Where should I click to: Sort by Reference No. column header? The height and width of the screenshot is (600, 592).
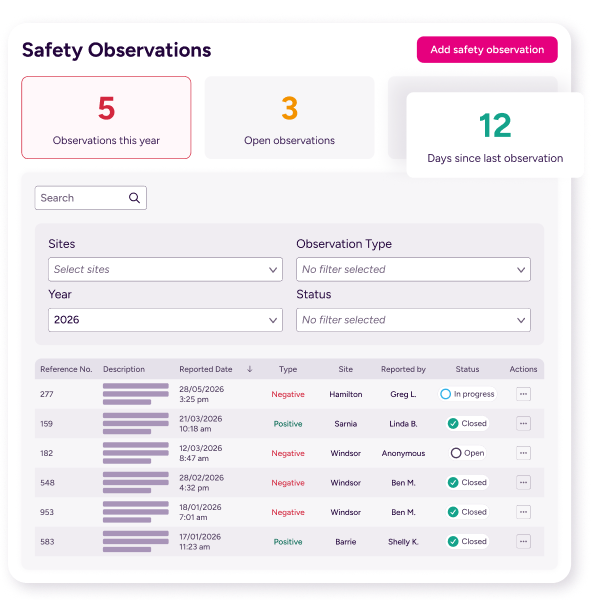pos(66,369)
